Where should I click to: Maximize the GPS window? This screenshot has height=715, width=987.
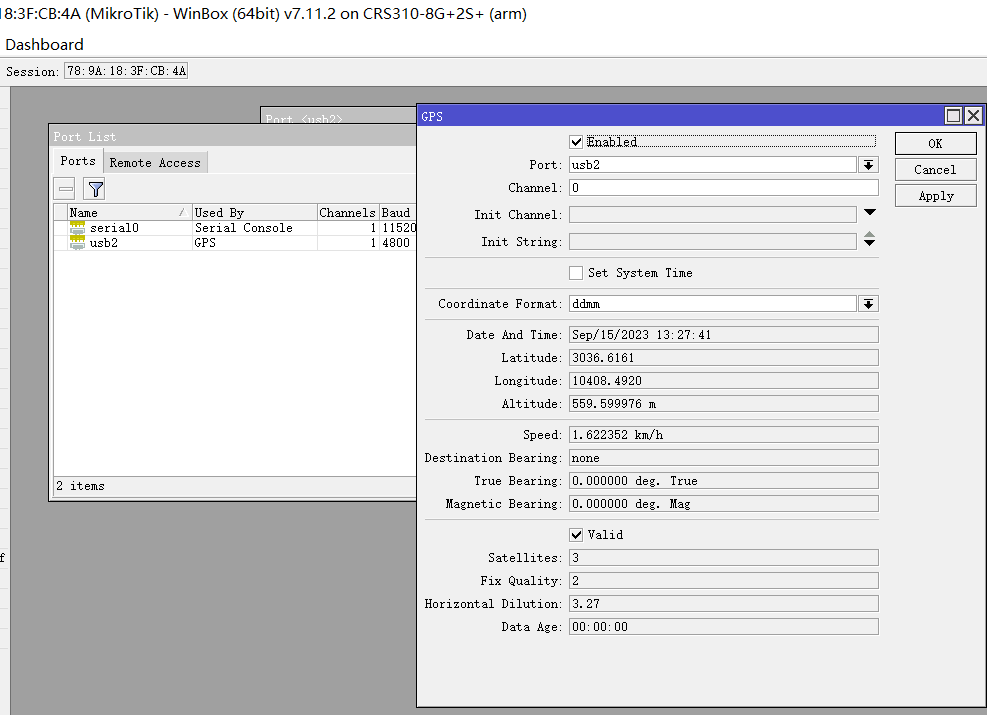tap(953, 116)
